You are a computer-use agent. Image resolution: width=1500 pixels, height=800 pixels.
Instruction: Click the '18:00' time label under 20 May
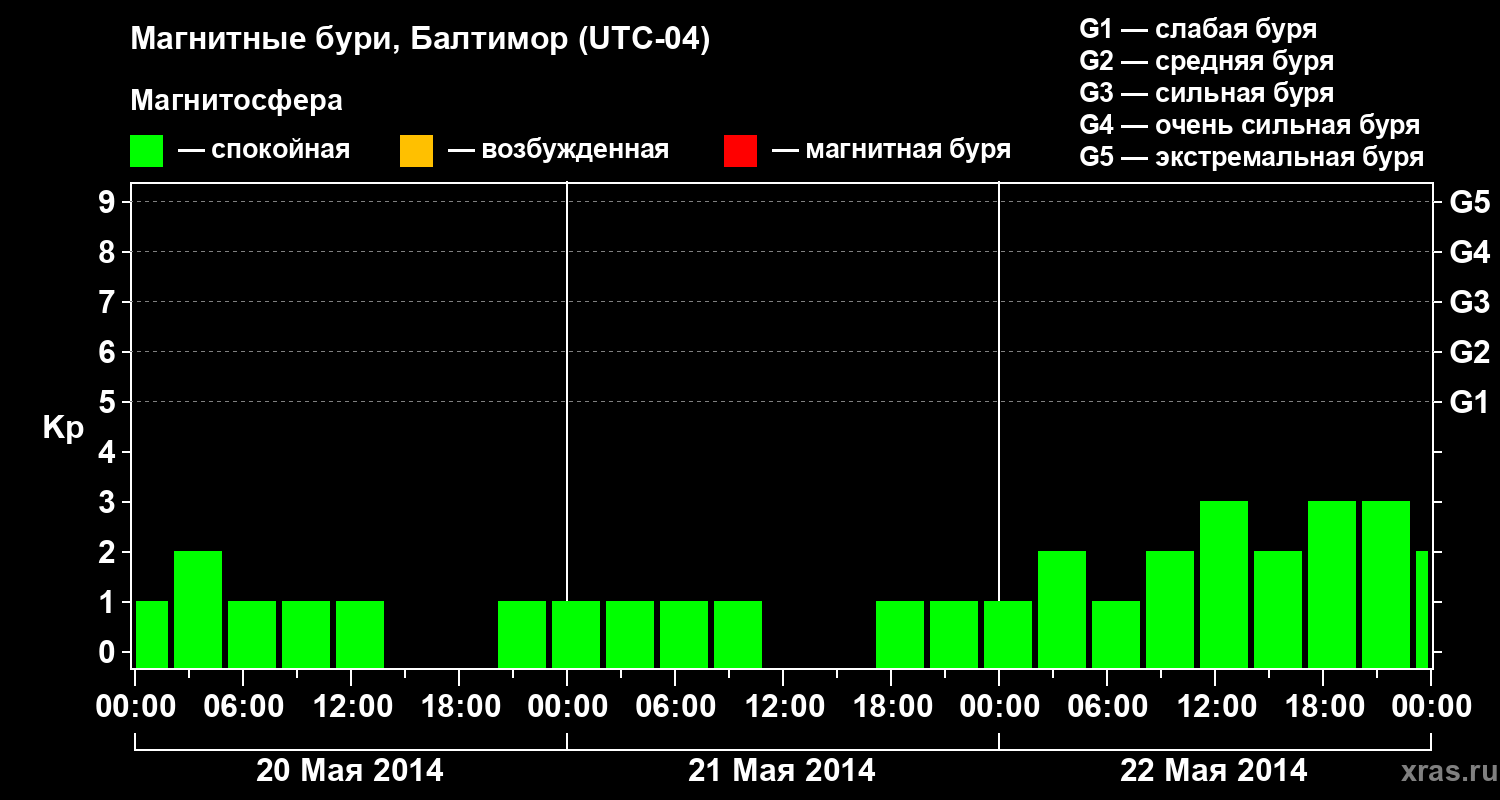coord(459,707)
